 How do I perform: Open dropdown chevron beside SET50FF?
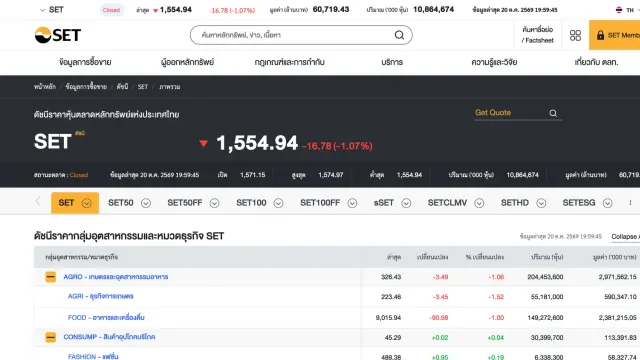[214, 203]
